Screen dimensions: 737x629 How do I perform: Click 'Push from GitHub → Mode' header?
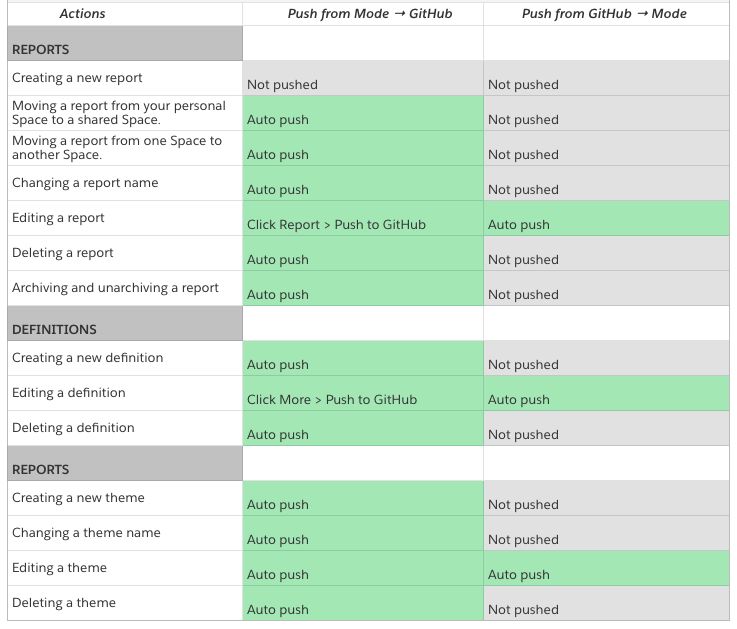[x=604, y=14]
